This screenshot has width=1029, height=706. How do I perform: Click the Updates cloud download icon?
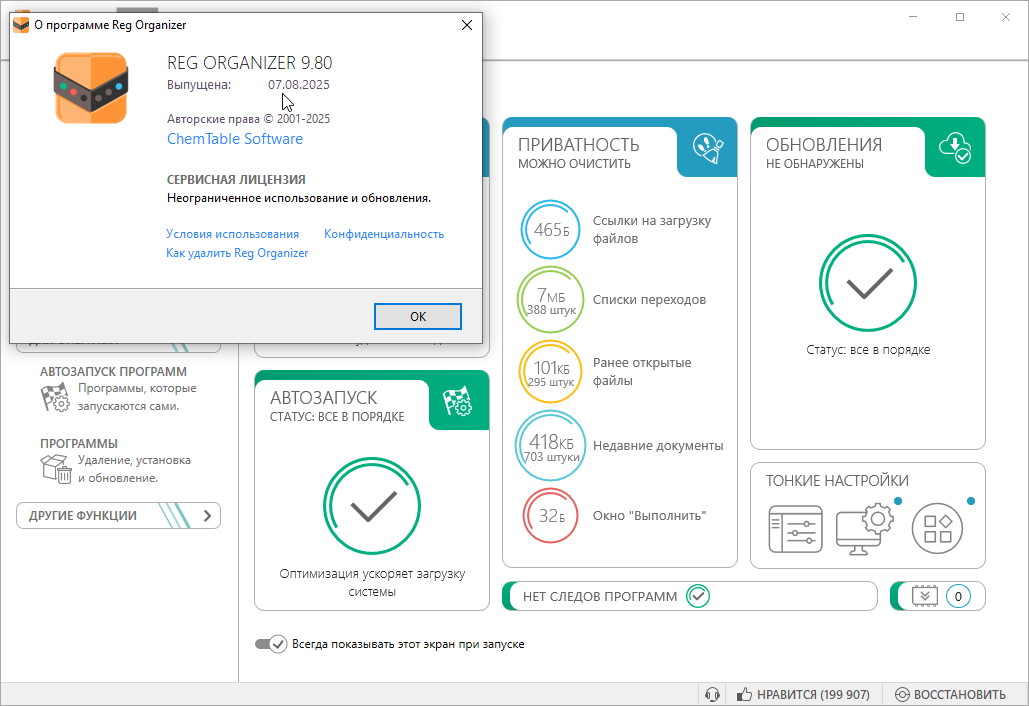[955, 148]
